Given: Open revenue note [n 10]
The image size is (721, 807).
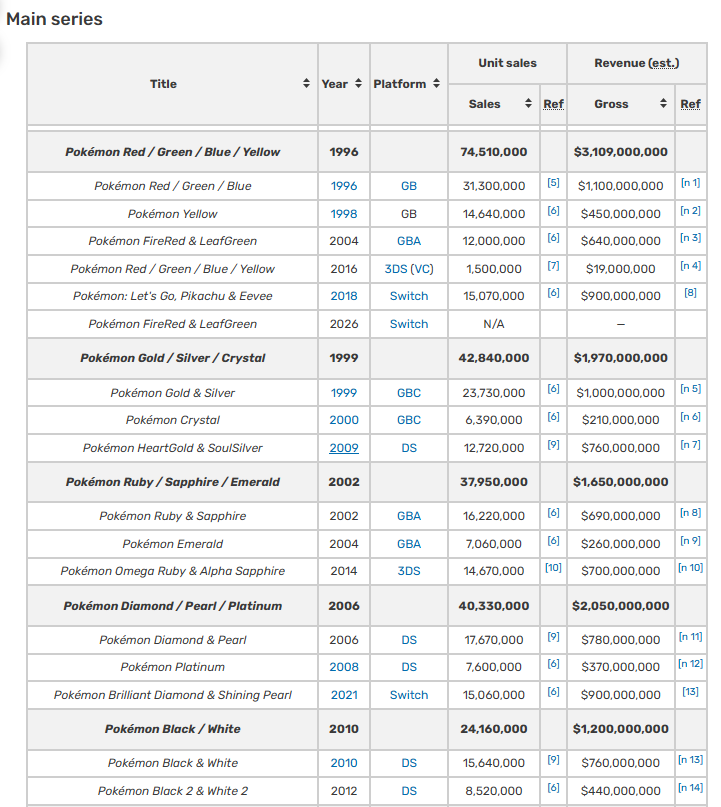Looking at the screenshot, I should 690,568.
